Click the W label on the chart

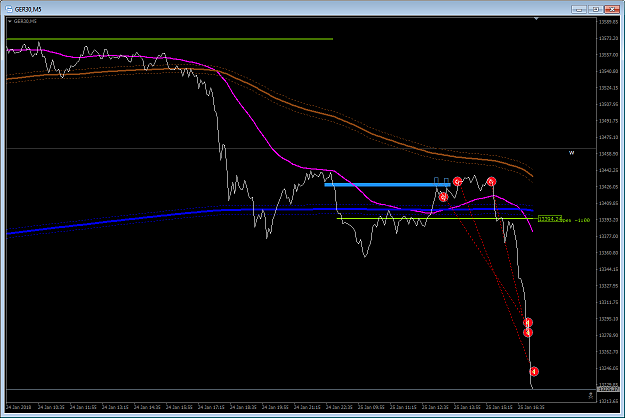coord(572,153)
